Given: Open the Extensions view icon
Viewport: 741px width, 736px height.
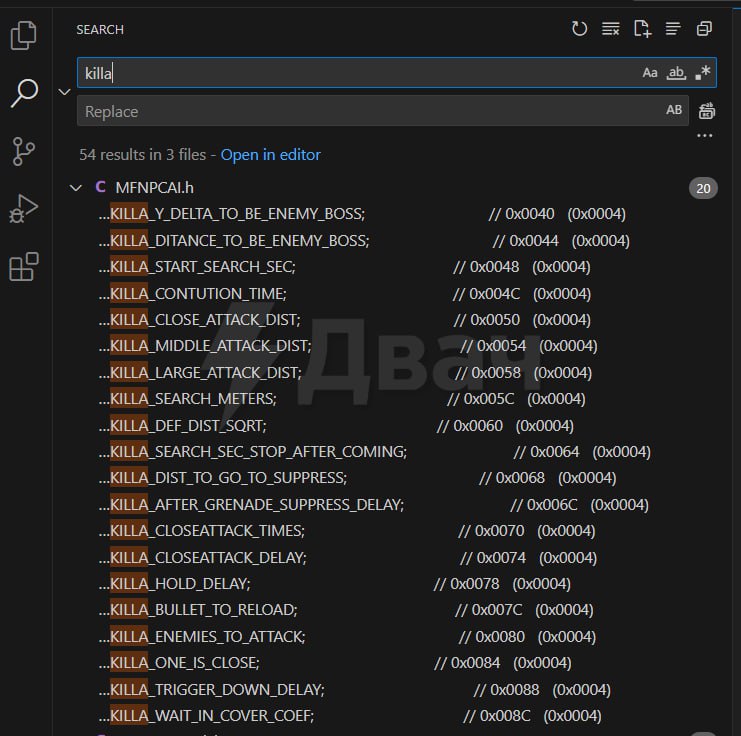Looking at the screenshot, I should point(23,267).
